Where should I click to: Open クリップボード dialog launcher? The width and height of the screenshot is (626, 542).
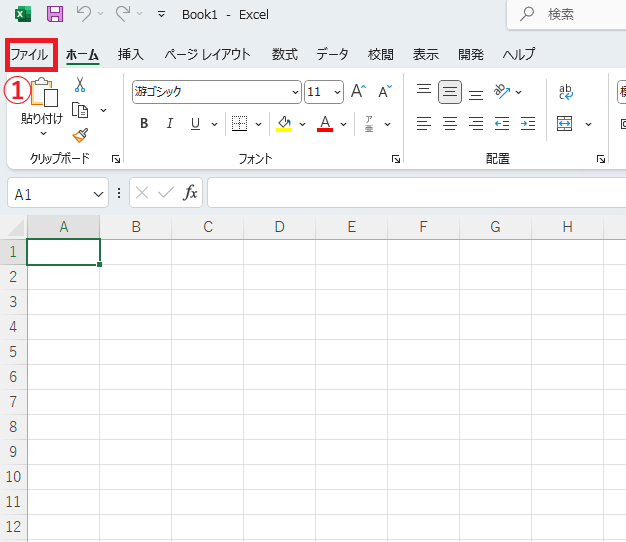[x=116, y=159]
